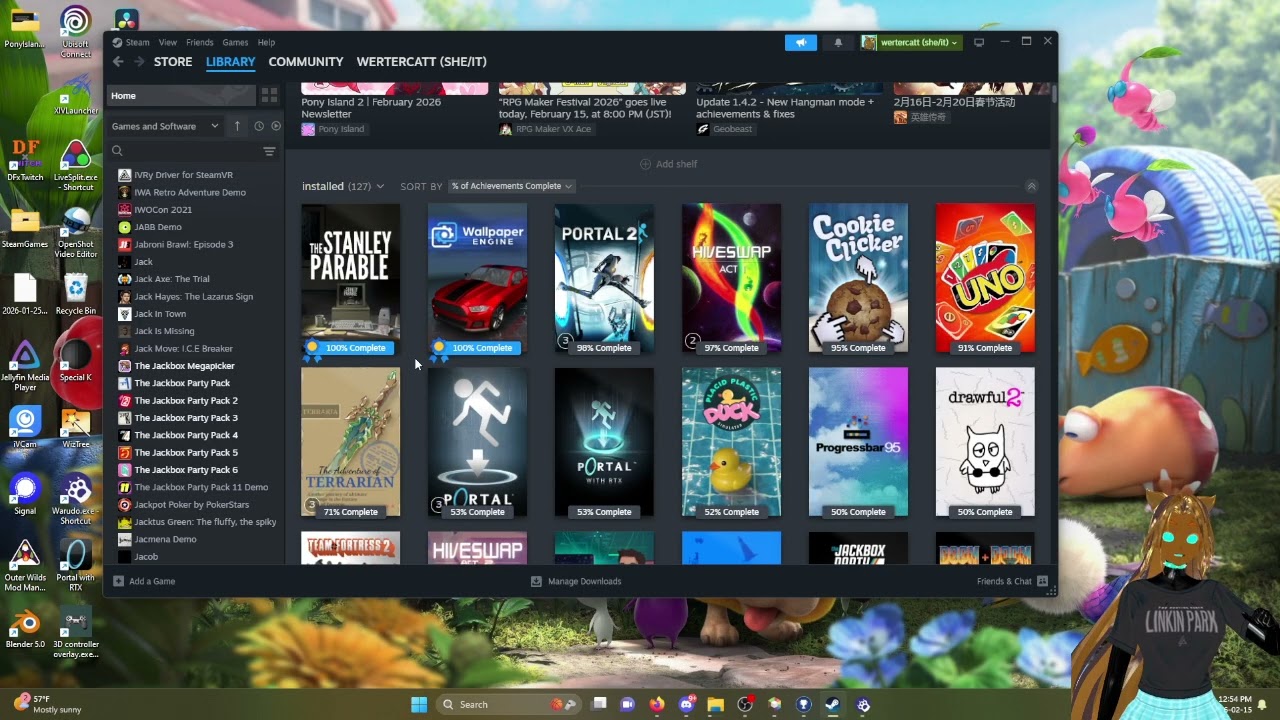Select IVRy Driver for SteamVR in list
The image size is (1280, 720).
[x=183, y=175]
